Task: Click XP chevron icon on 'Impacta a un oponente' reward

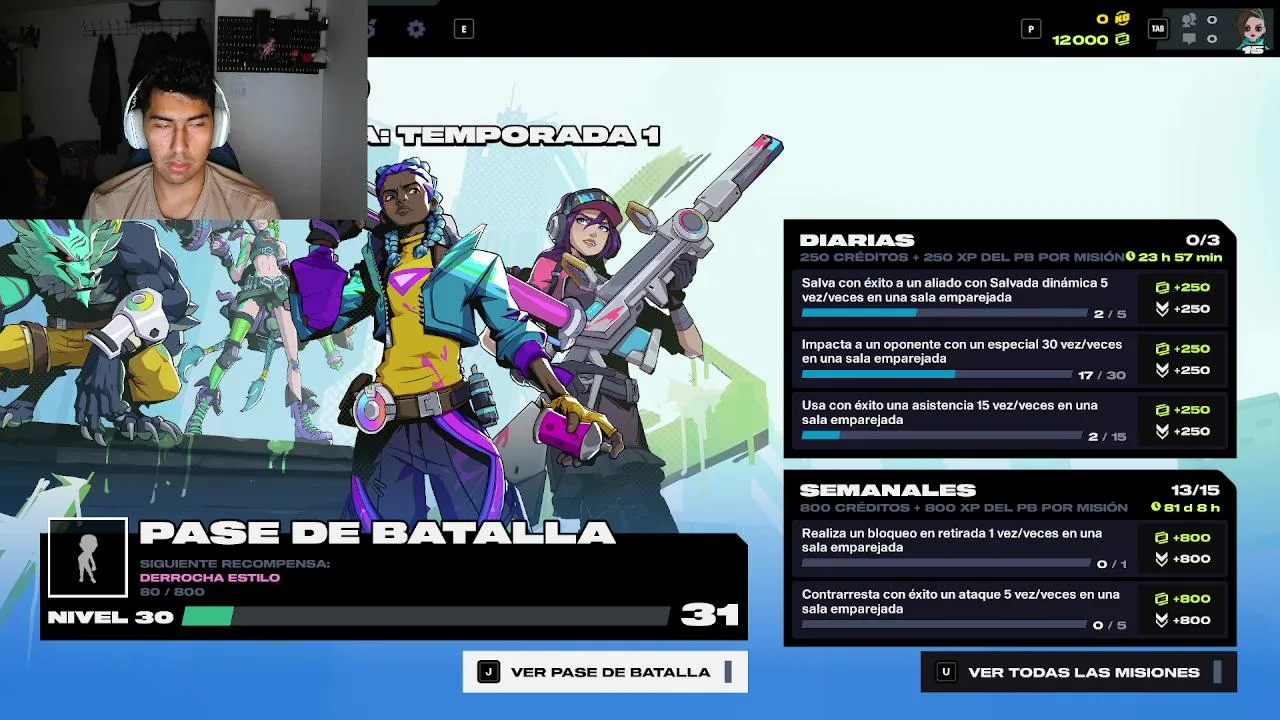Action: coord(1162,370)
